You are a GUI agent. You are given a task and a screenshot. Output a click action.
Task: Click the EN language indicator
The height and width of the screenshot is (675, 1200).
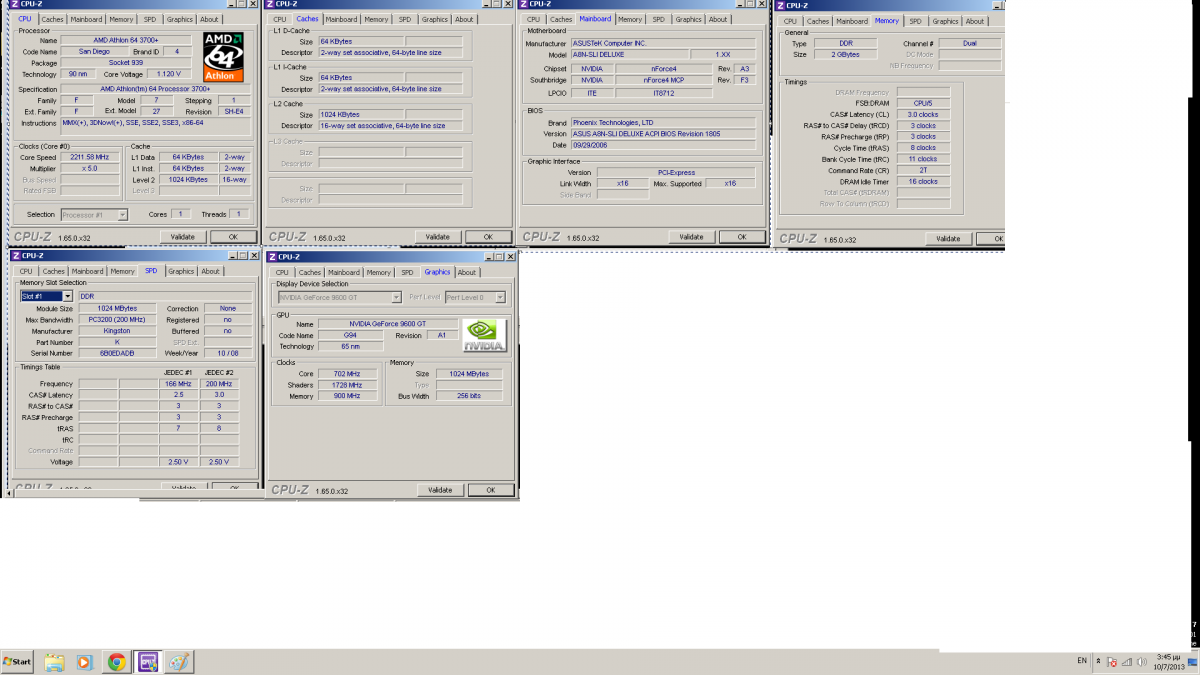(x=1082, y=661)
